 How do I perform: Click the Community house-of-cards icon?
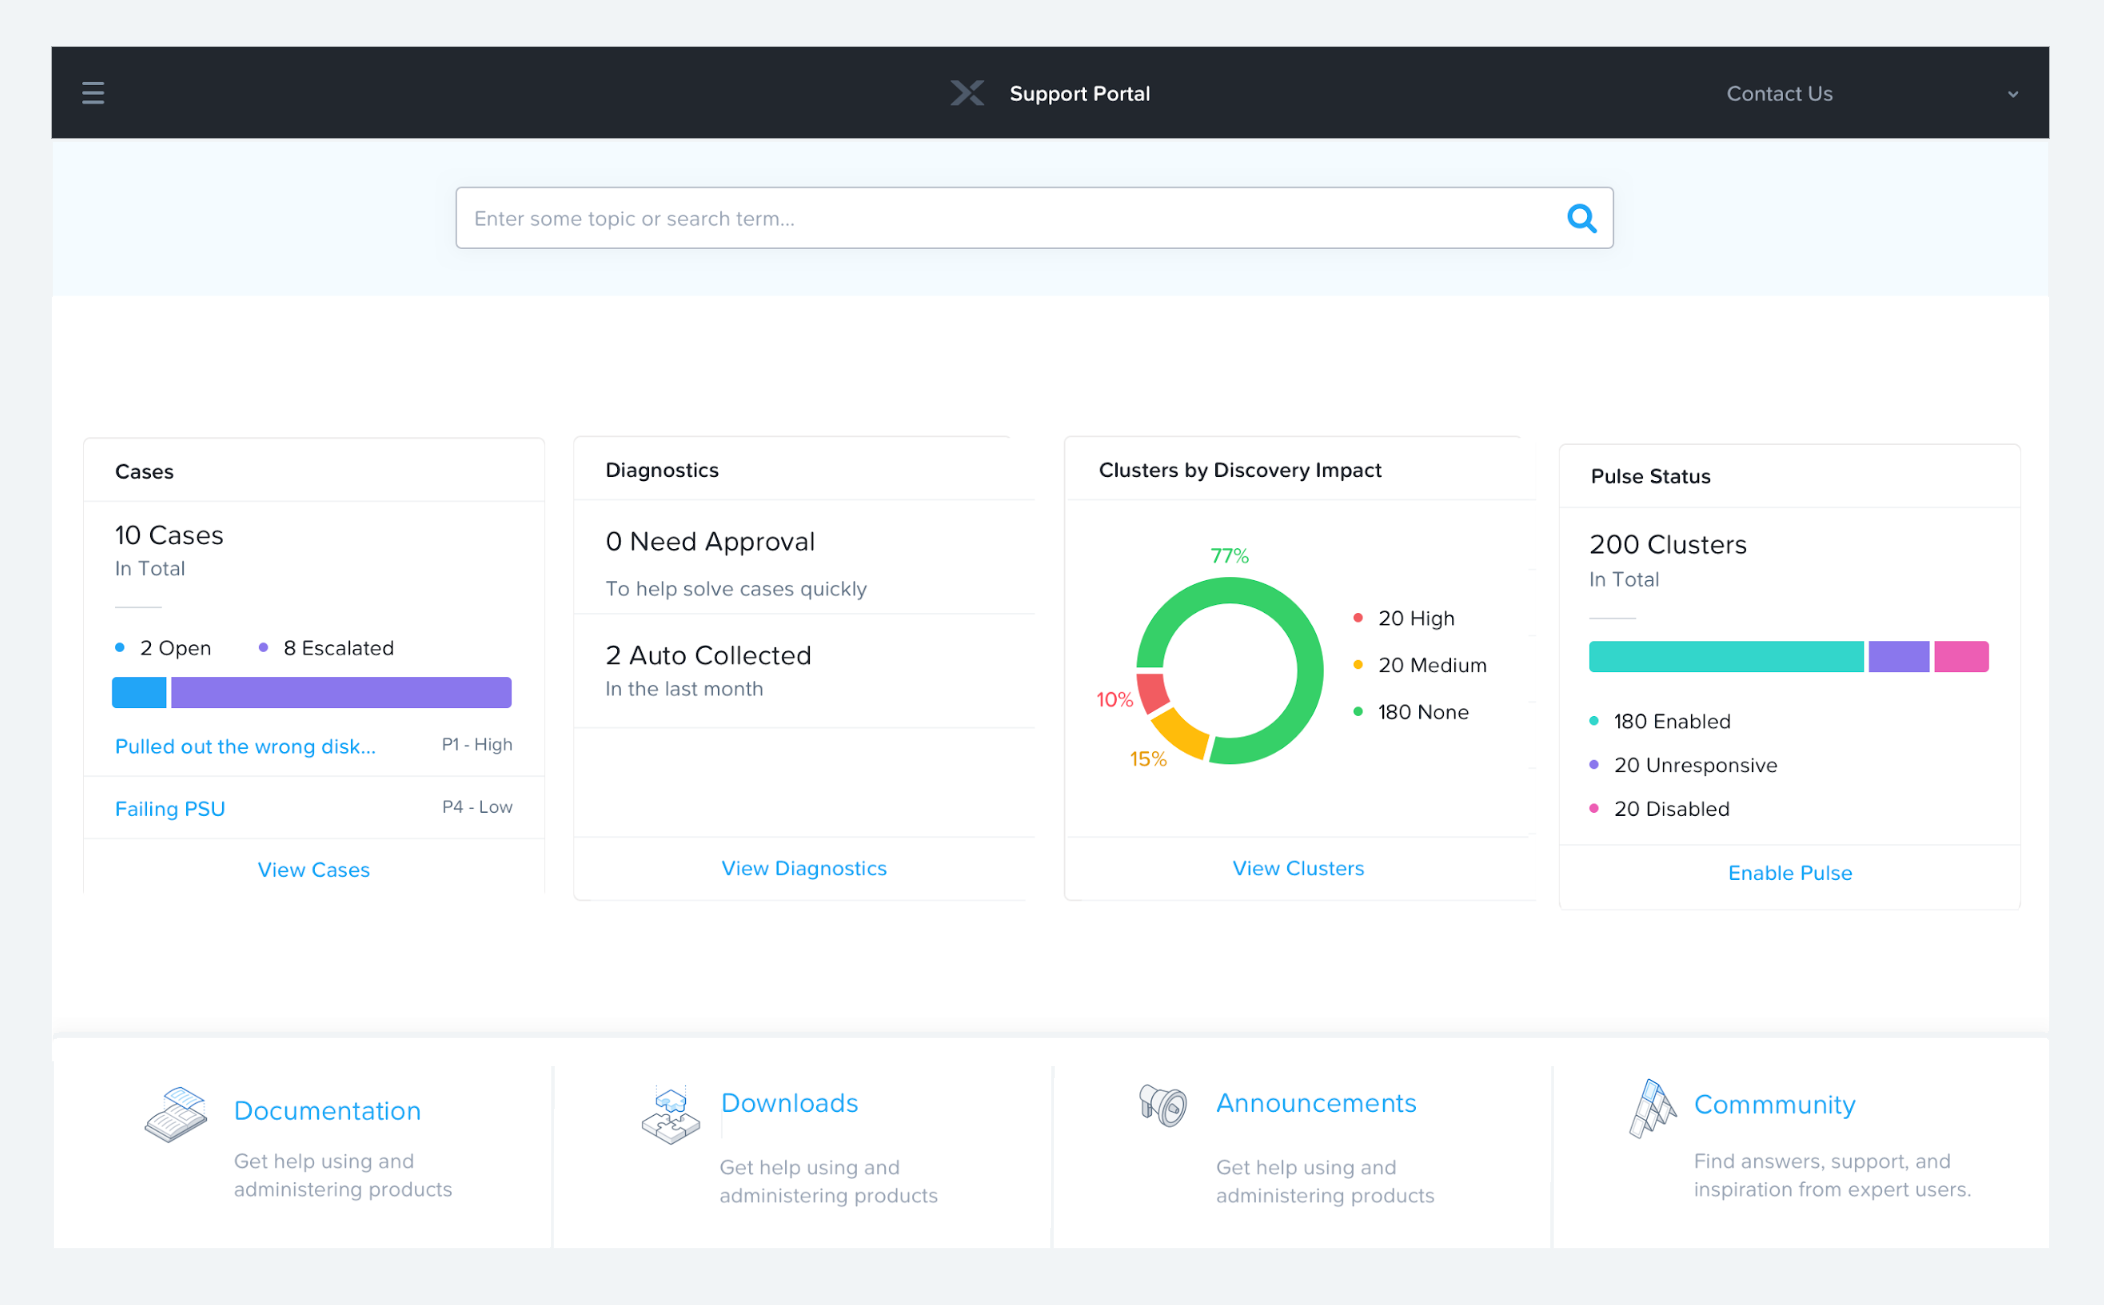[1652, 1108]
